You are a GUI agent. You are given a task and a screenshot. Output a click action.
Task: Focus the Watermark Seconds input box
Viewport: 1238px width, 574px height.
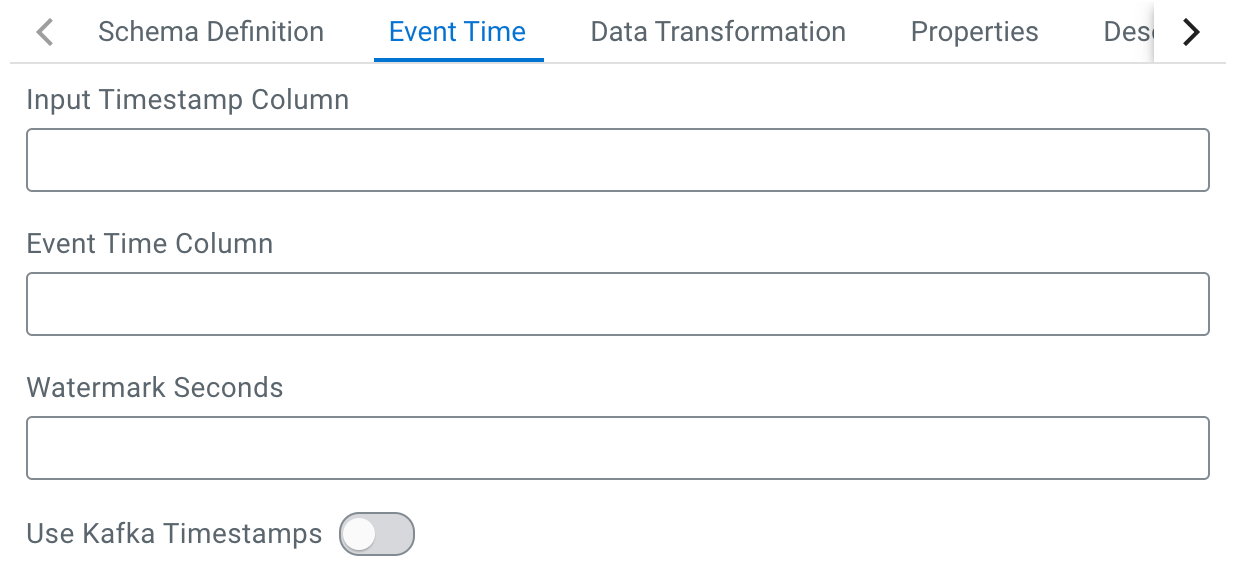pos(617,448)
